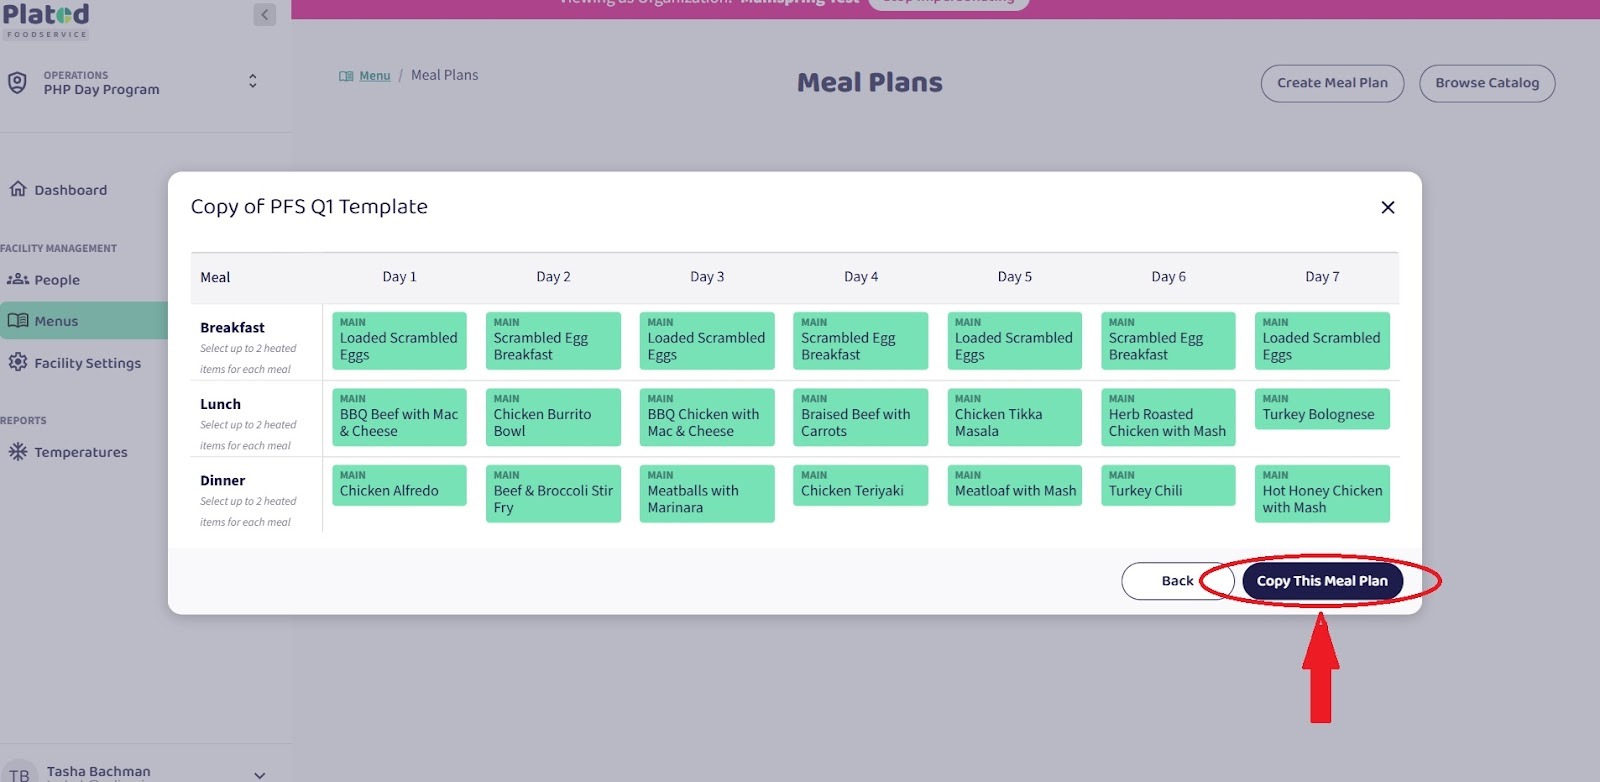This screenshot has width=1600, height=782.
Task: Follow the Menu breadcrumb link
Action: click(375, 76)
